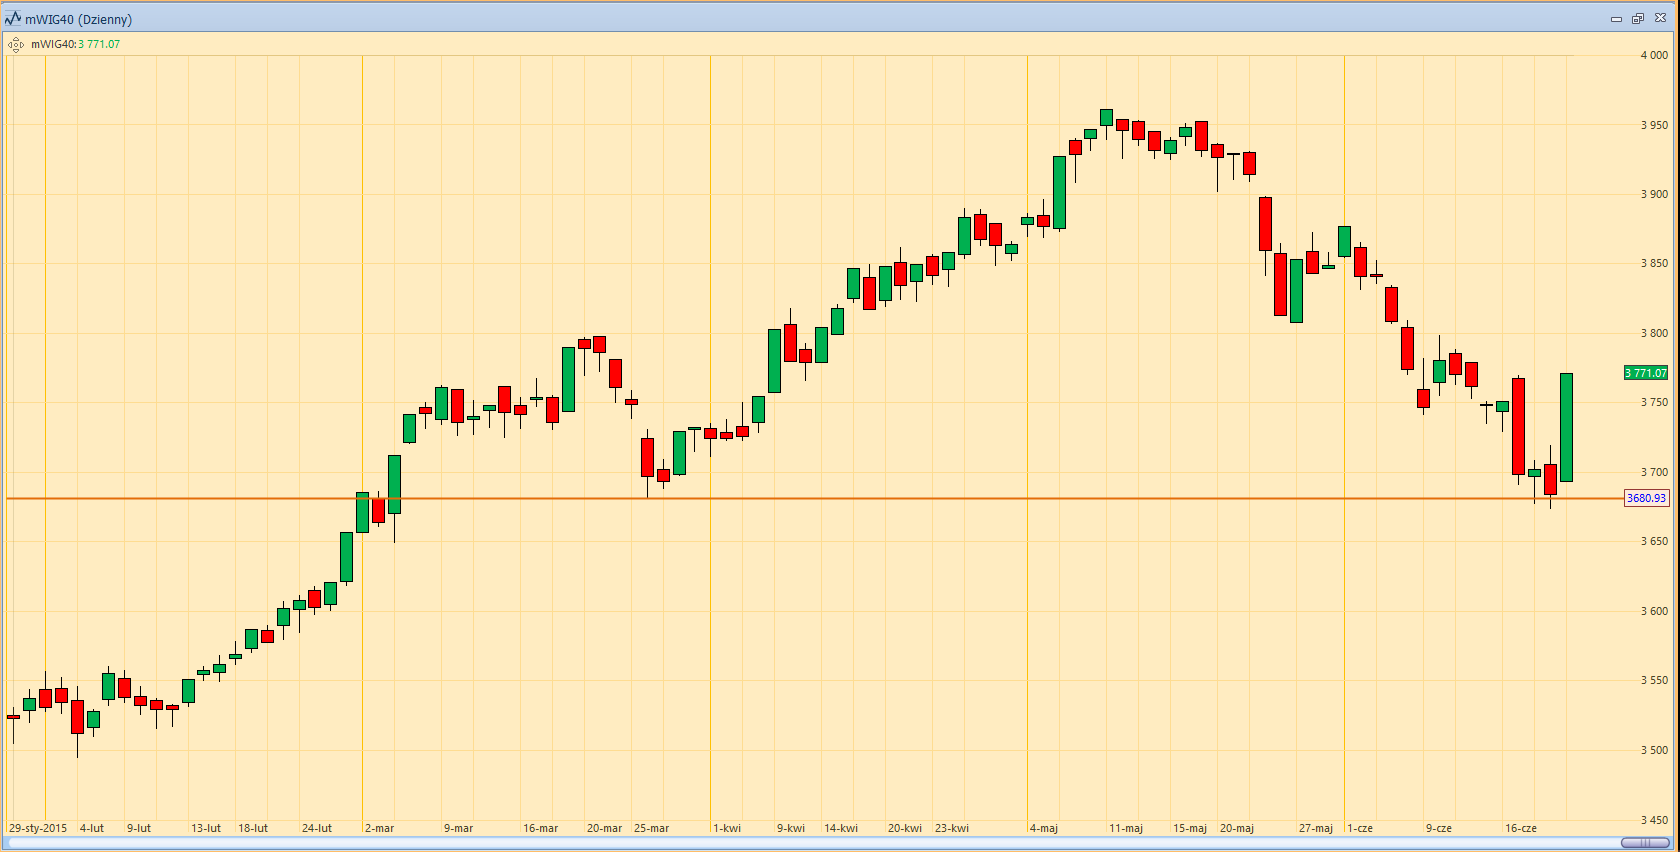Screen dimensions: 1680x852
Task: Click the '15-maj' date label
Action: pyautogui.click(x=1190, y=828)
